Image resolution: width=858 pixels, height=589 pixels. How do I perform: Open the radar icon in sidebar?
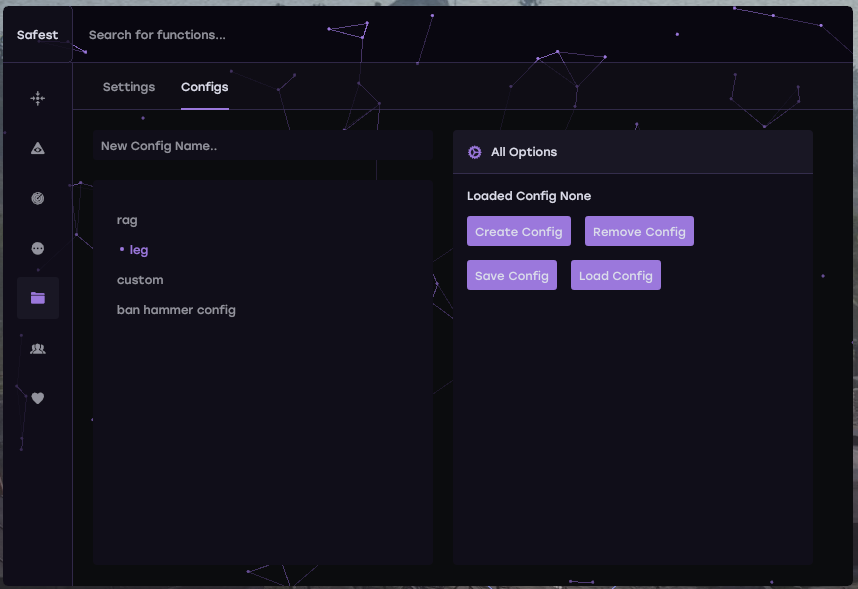38,198
